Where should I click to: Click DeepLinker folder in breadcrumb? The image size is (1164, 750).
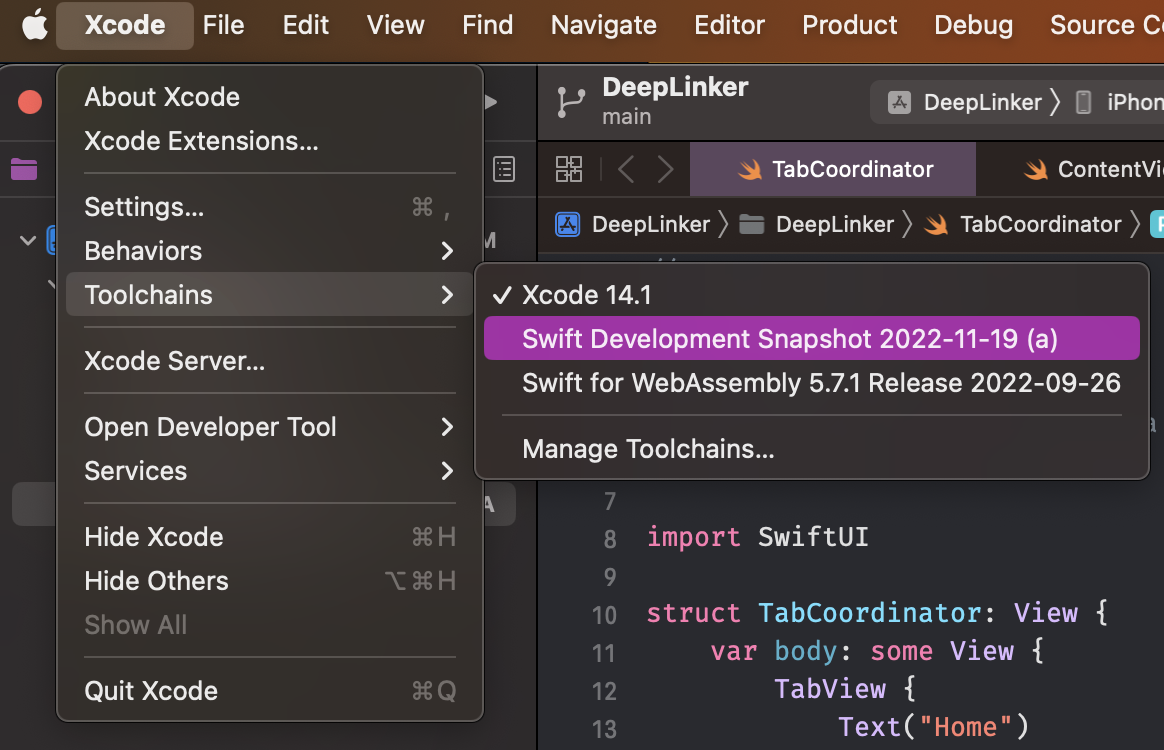point(817,224)
